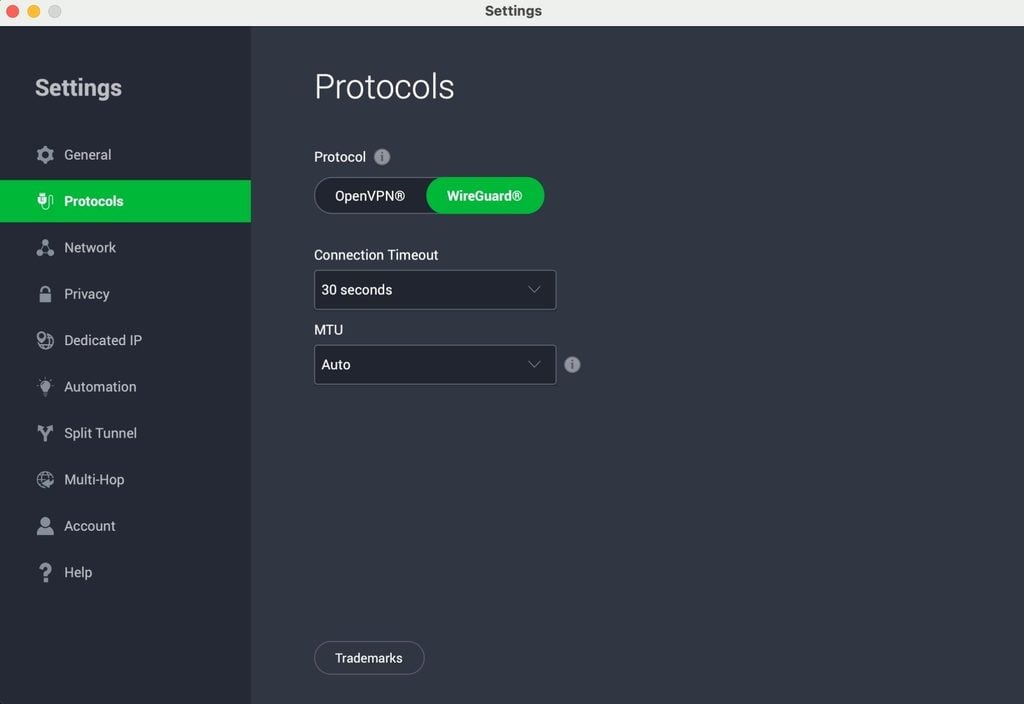Click the Settings sidebar heading

click(x=78, y=88)
